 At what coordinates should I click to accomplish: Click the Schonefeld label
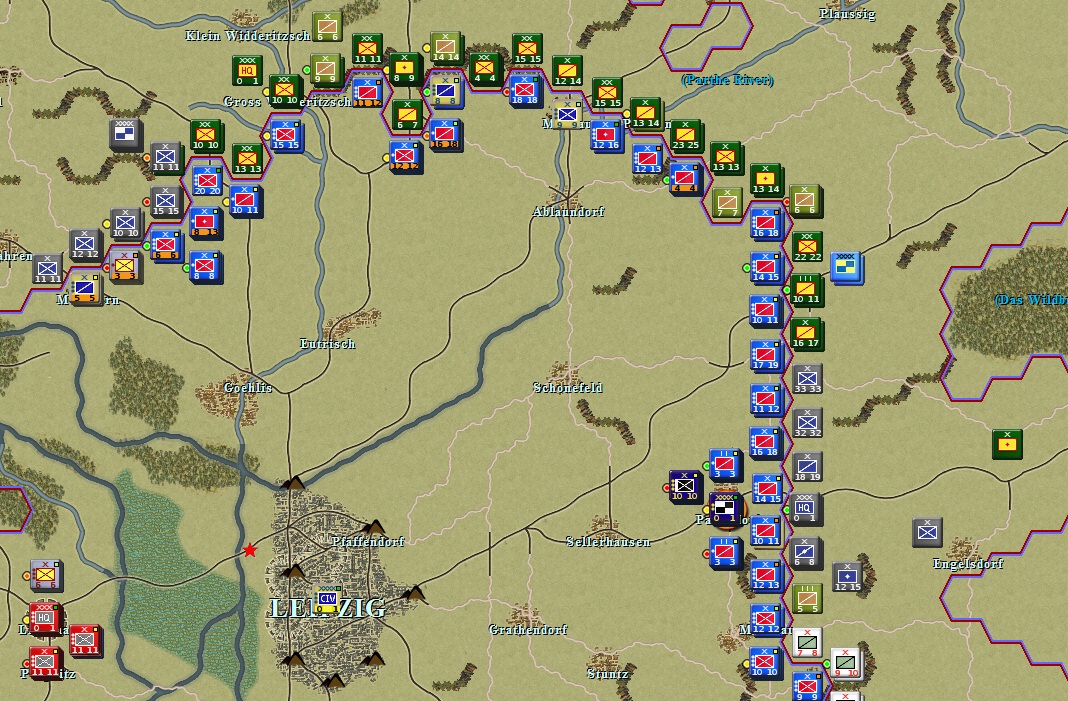click(x=567, y=388)
